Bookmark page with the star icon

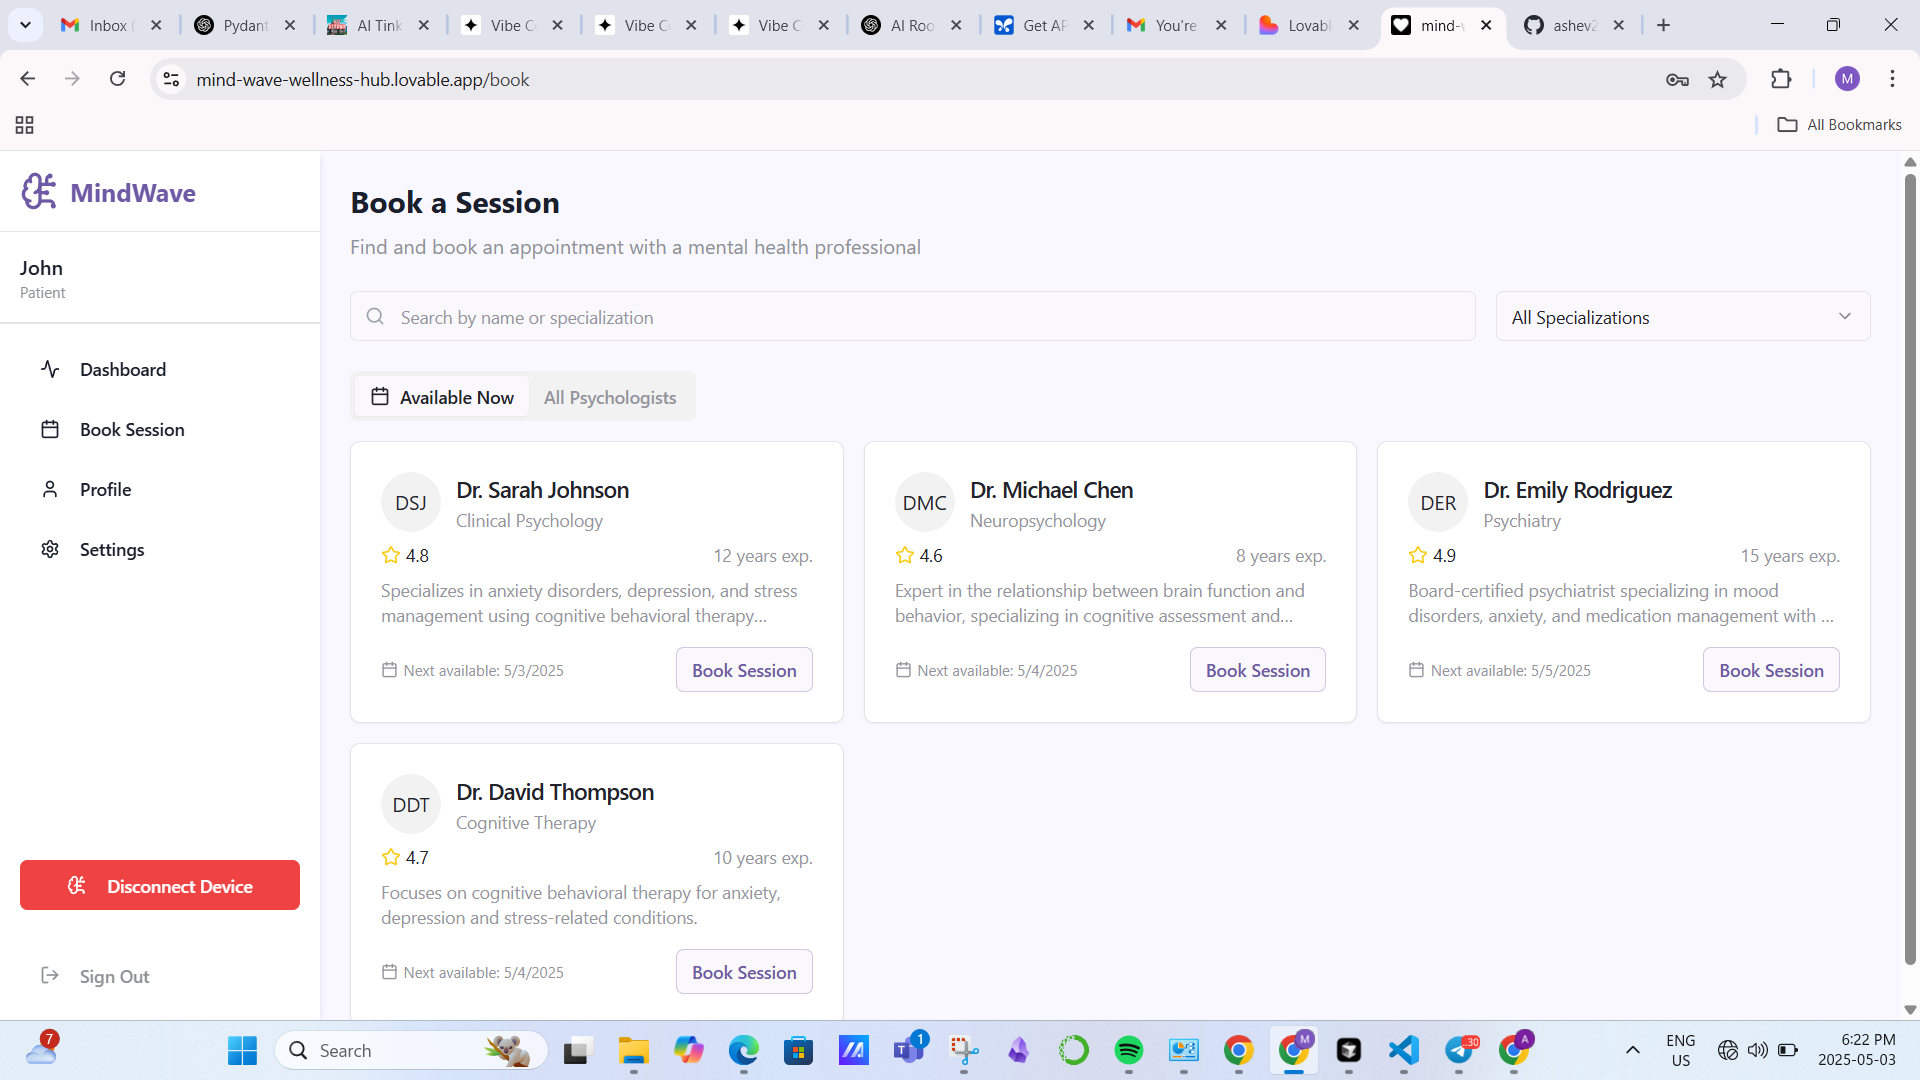1717,80
